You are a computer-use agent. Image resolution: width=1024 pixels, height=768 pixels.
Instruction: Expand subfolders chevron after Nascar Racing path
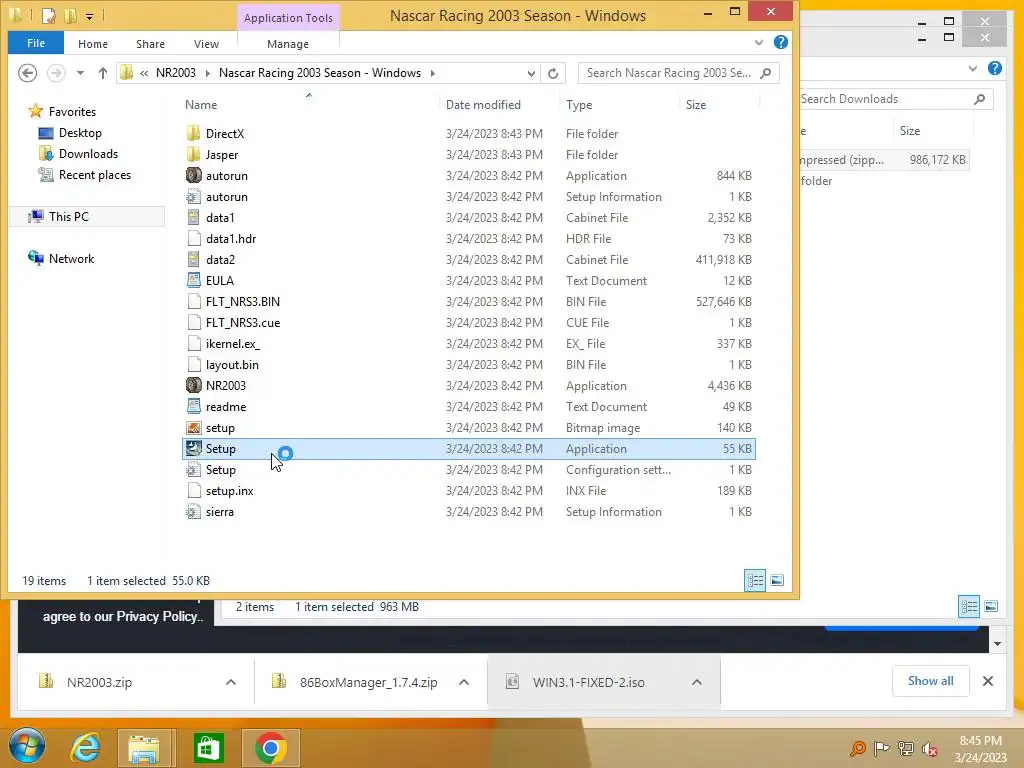433,73
